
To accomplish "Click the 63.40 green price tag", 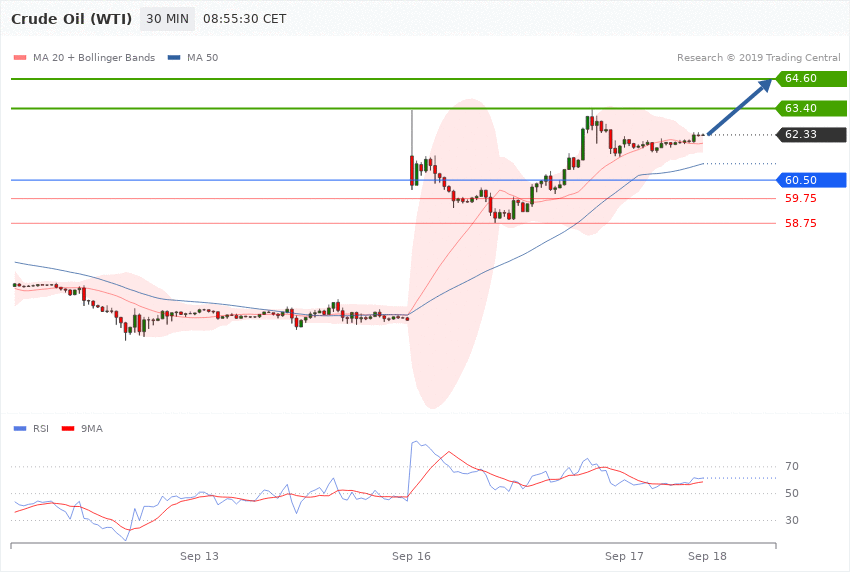I will tap(812, 108).
